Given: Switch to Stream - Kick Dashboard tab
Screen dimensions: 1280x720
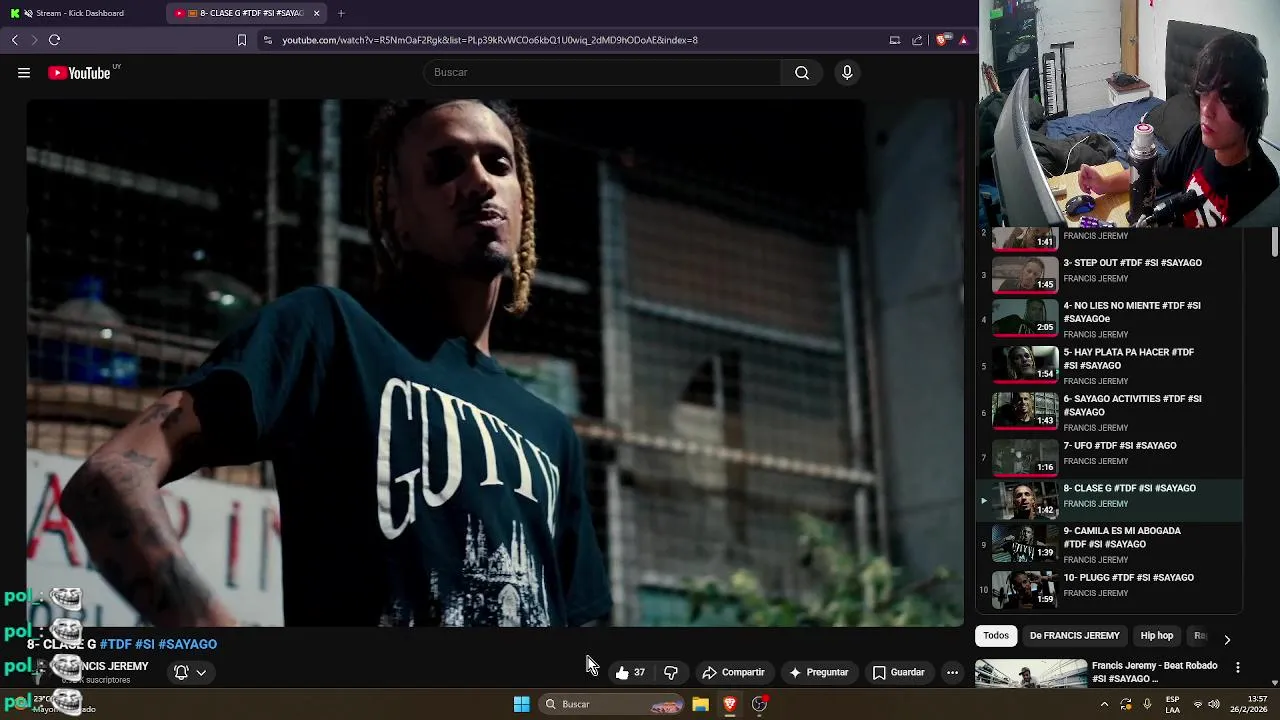Looking at the screenshot, I should pos(80,13).
